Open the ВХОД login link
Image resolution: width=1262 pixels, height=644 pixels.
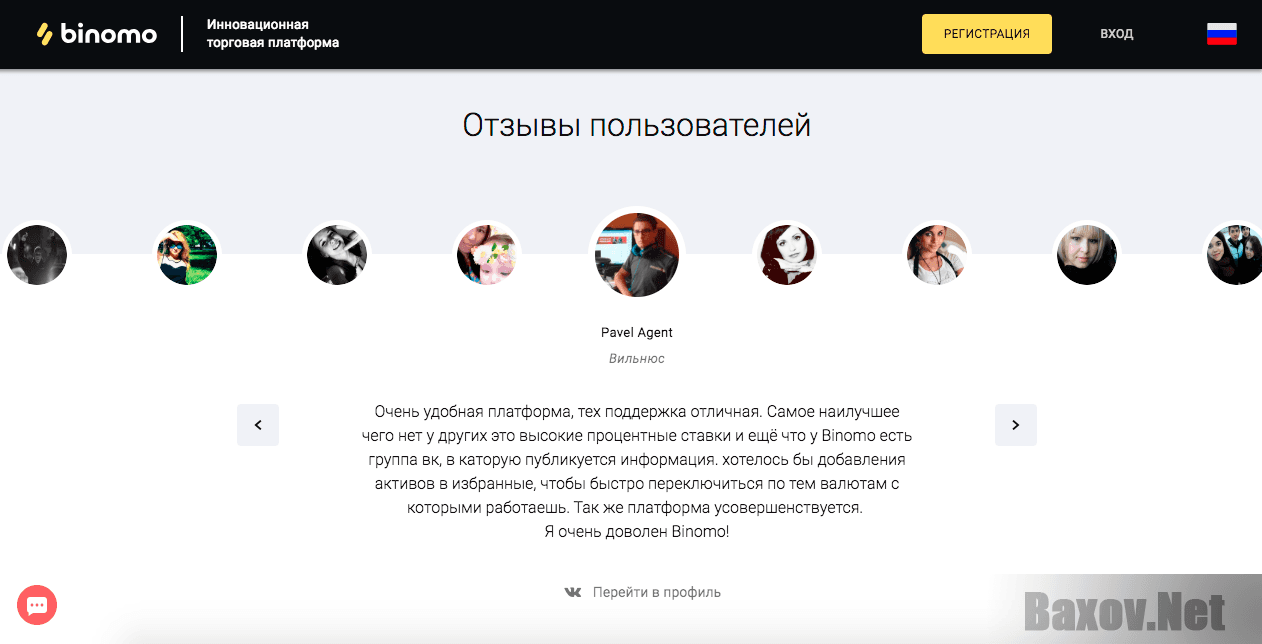click(x=1117, y=34)
